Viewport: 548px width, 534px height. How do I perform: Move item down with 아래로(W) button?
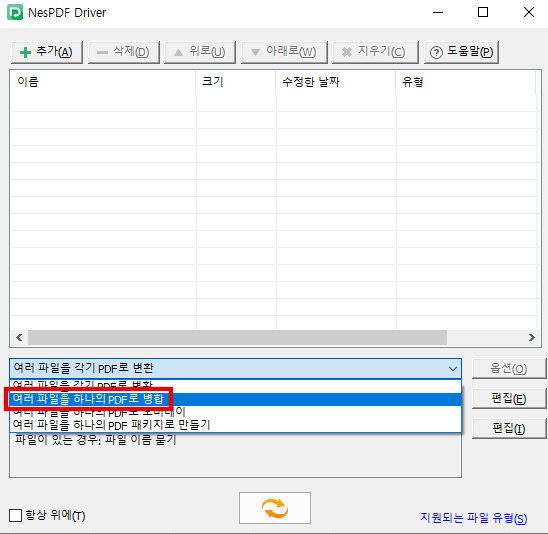[284, 52]
